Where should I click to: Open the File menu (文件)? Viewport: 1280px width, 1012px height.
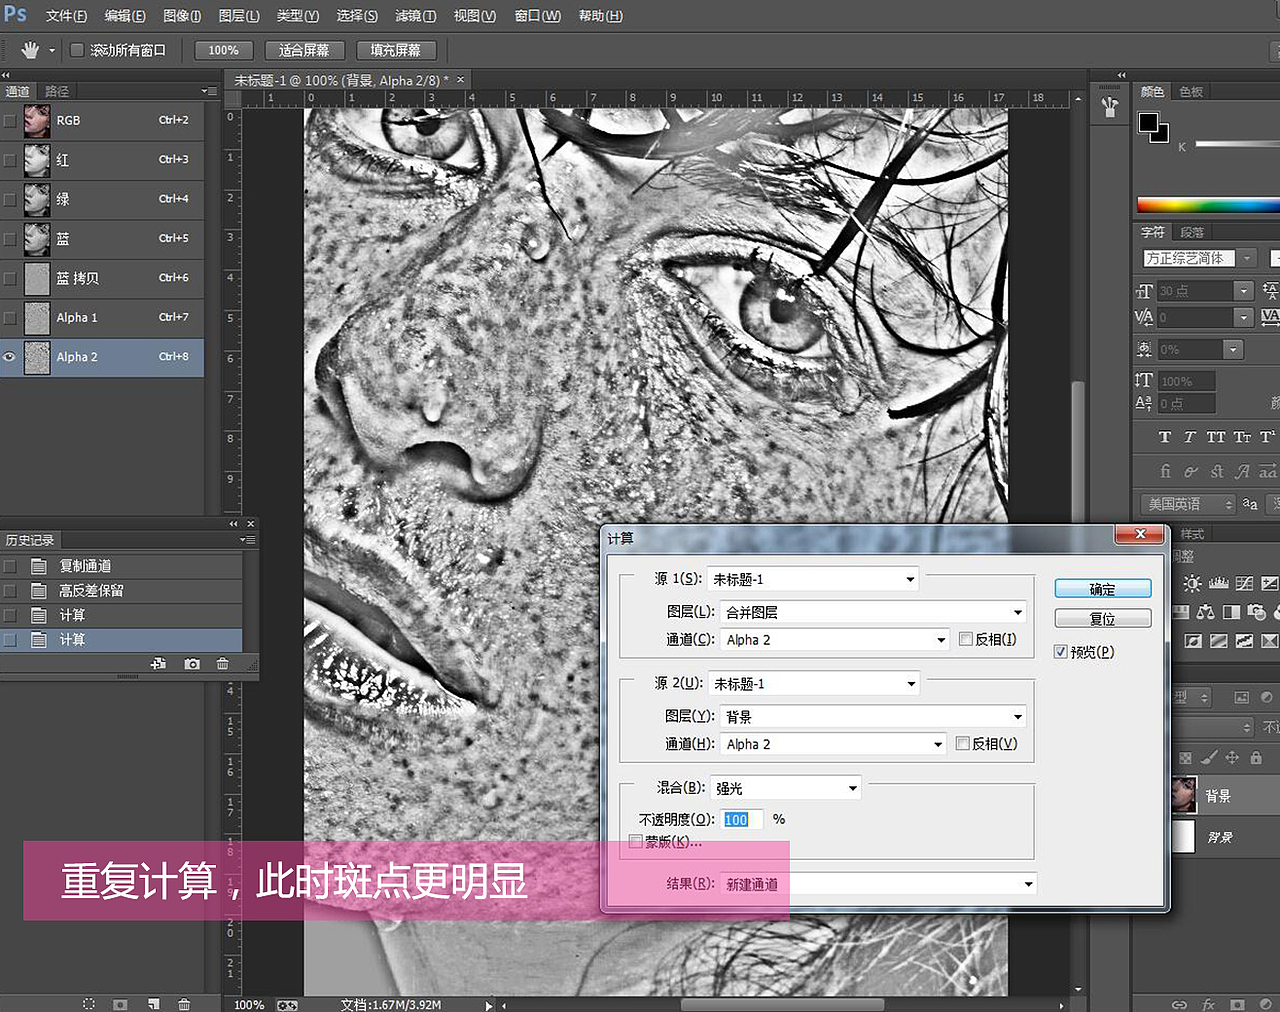tap(66, 16)
